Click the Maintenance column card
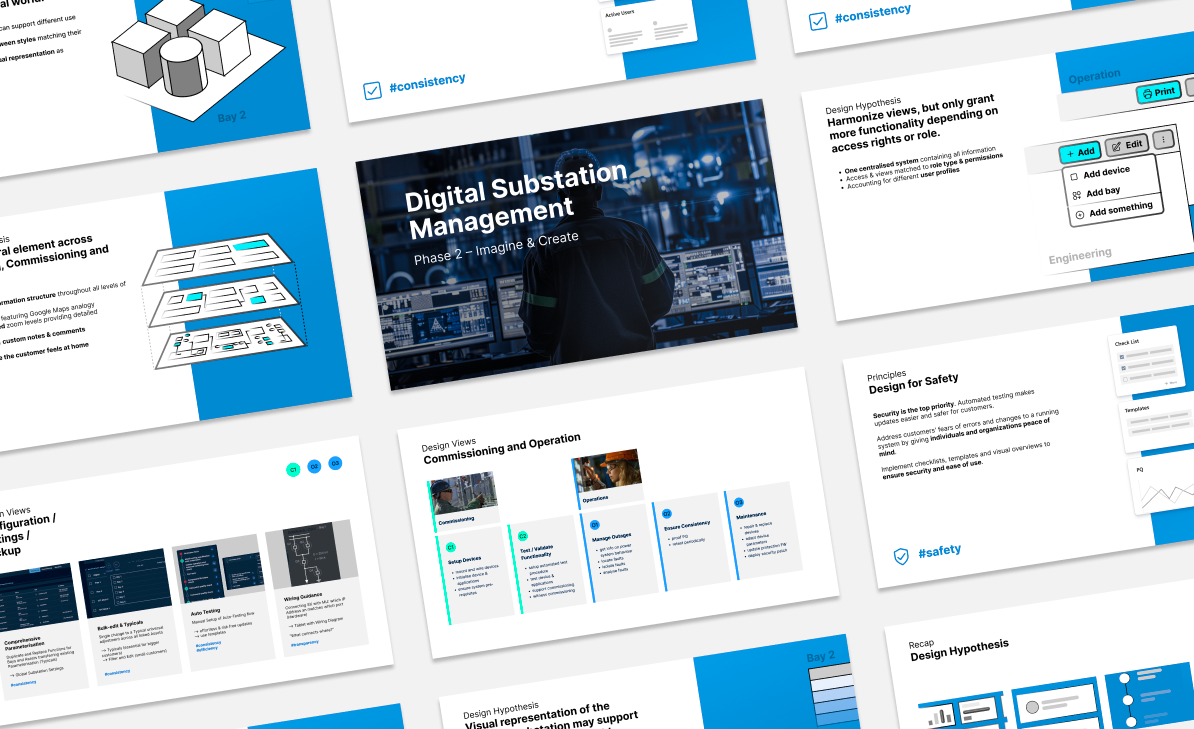1194x729 pixels. pos(763,530)
